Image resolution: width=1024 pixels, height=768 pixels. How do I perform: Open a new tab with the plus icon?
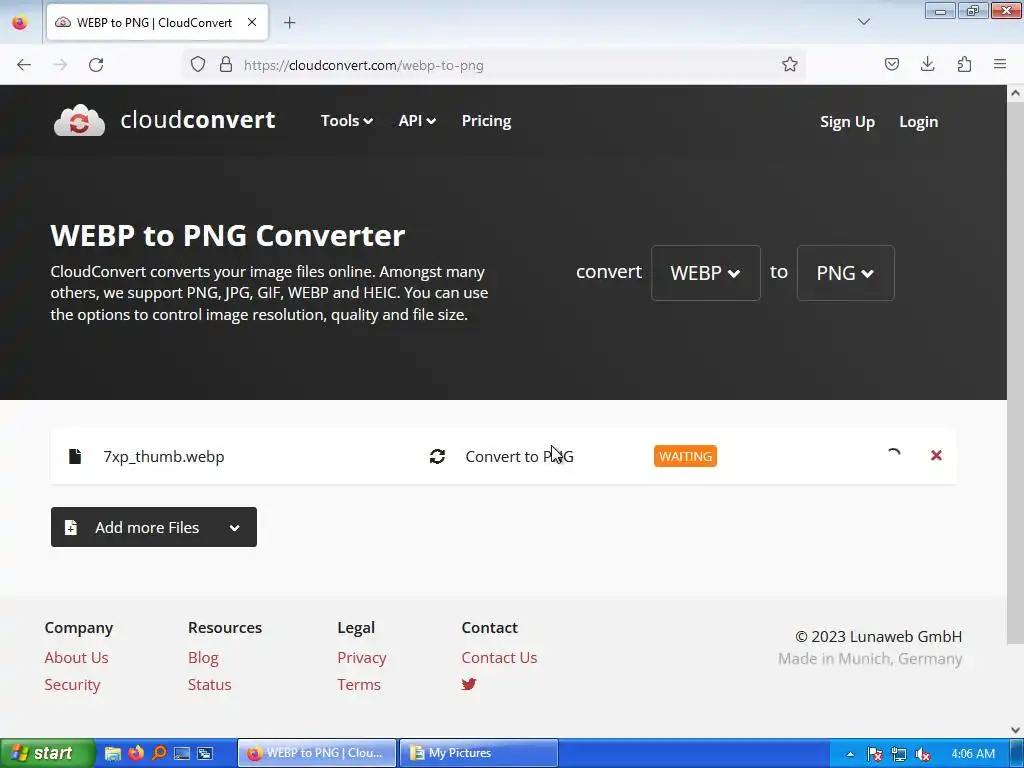[289, 23]
